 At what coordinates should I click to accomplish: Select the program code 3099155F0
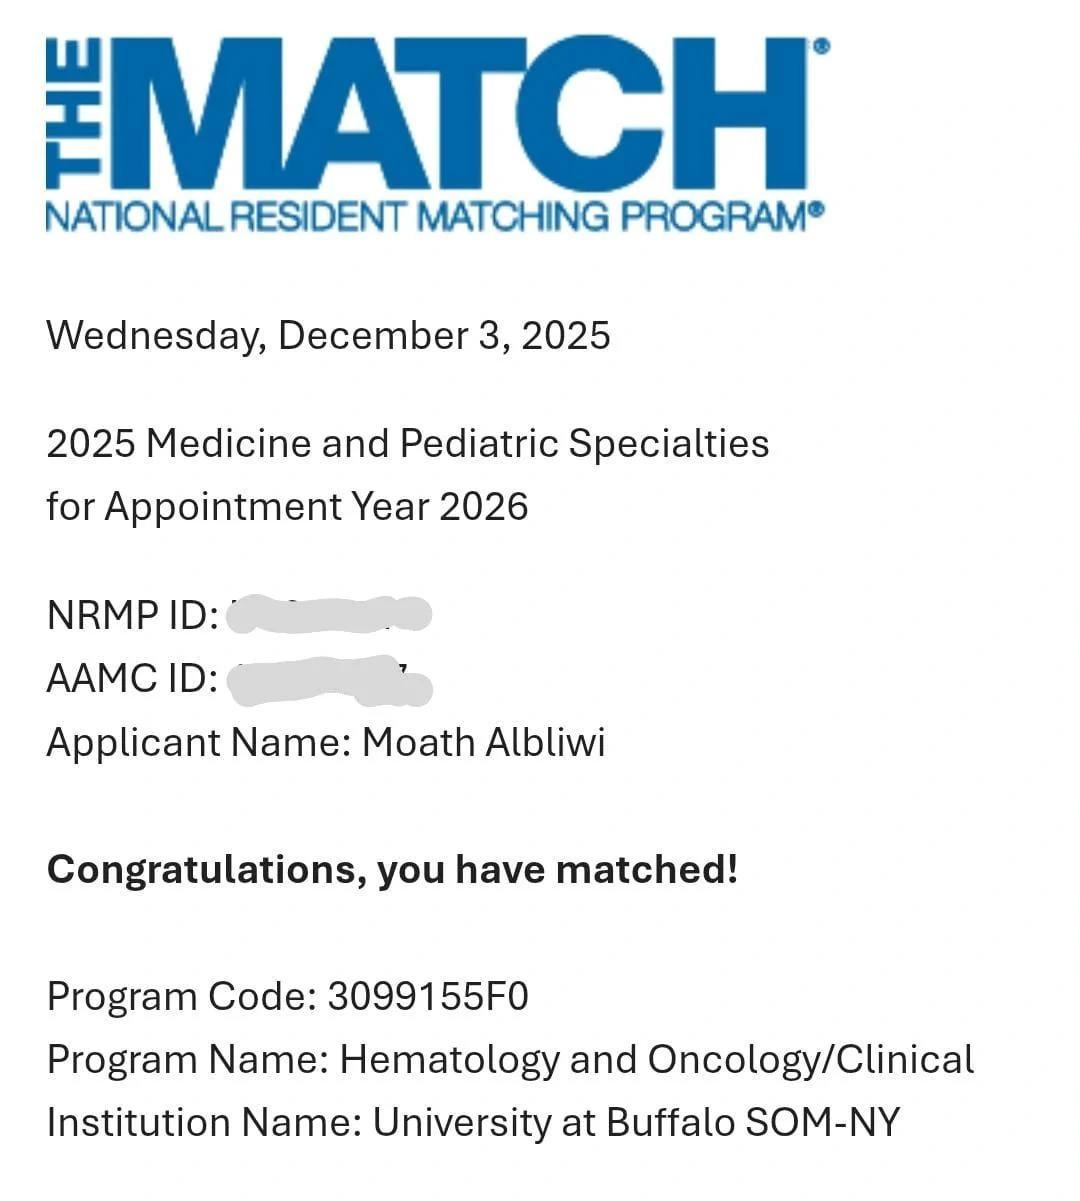click(x=428, y=997)
